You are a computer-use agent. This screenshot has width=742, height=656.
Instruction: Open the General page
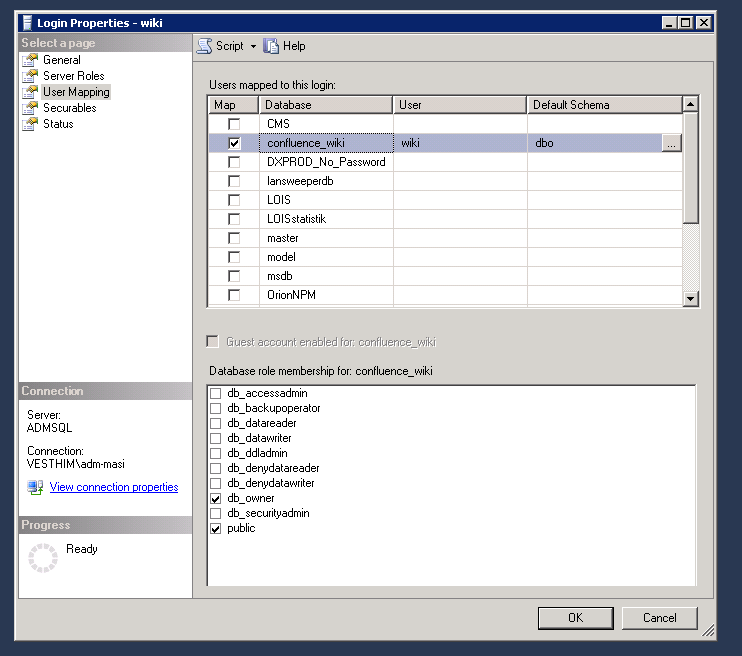(62, 60)
